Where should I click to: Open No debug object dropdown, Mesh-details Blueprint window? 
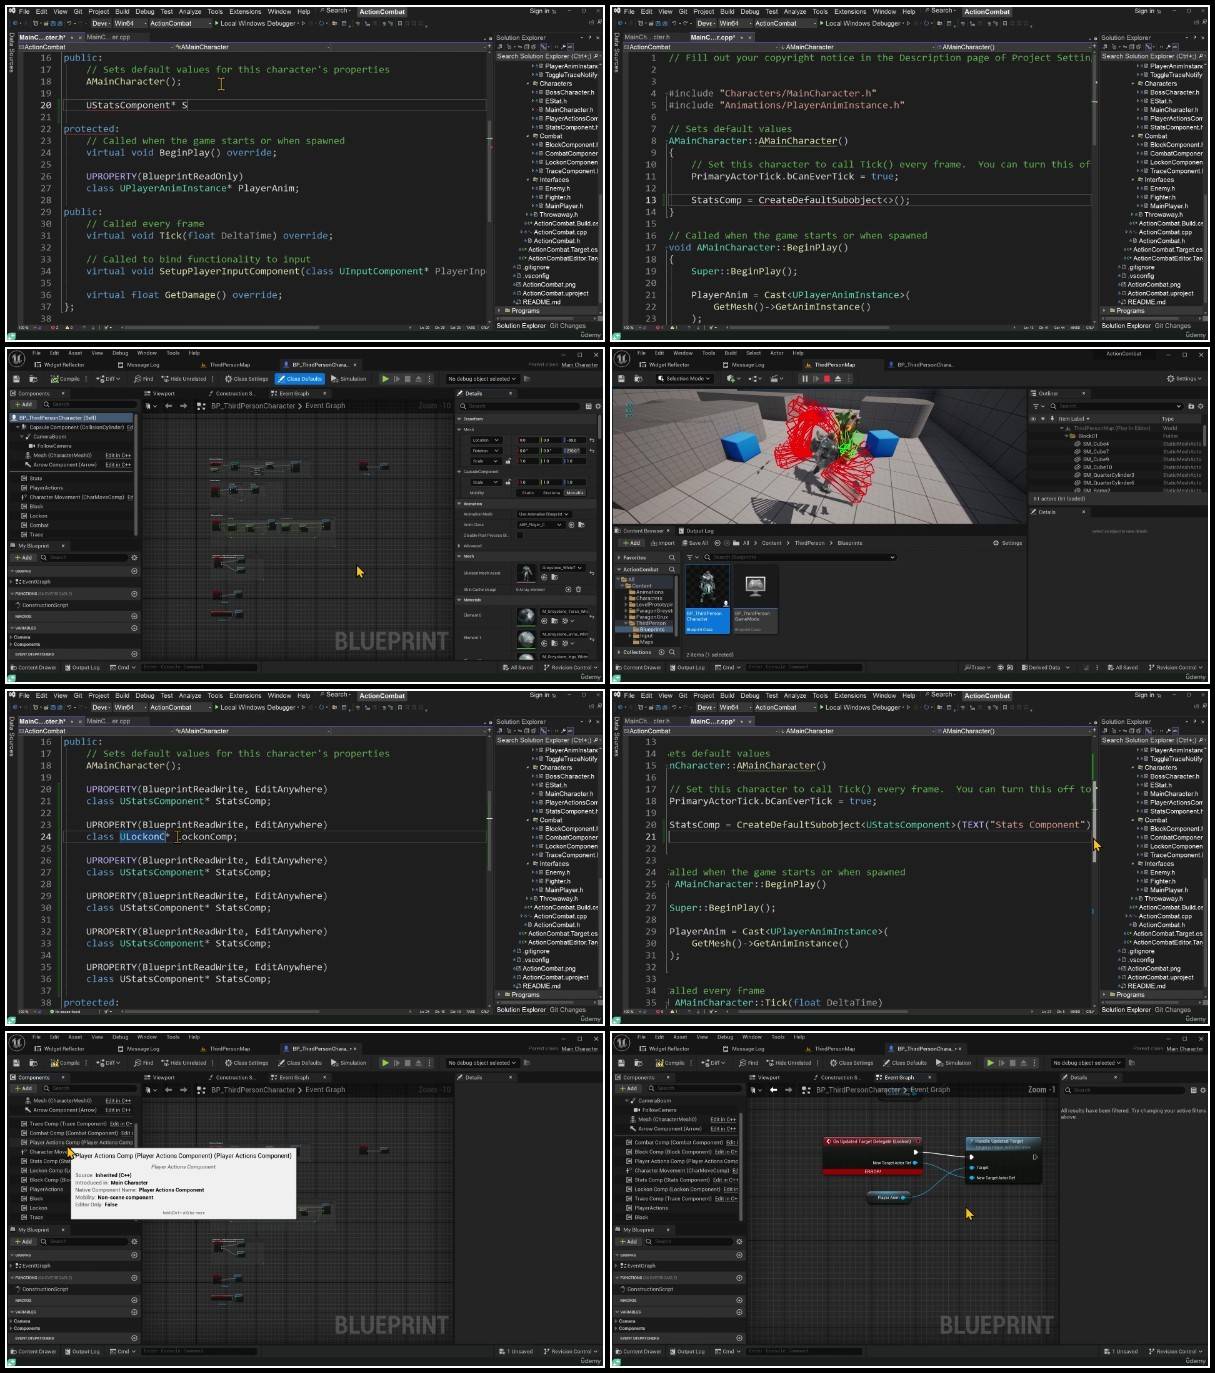483,379
